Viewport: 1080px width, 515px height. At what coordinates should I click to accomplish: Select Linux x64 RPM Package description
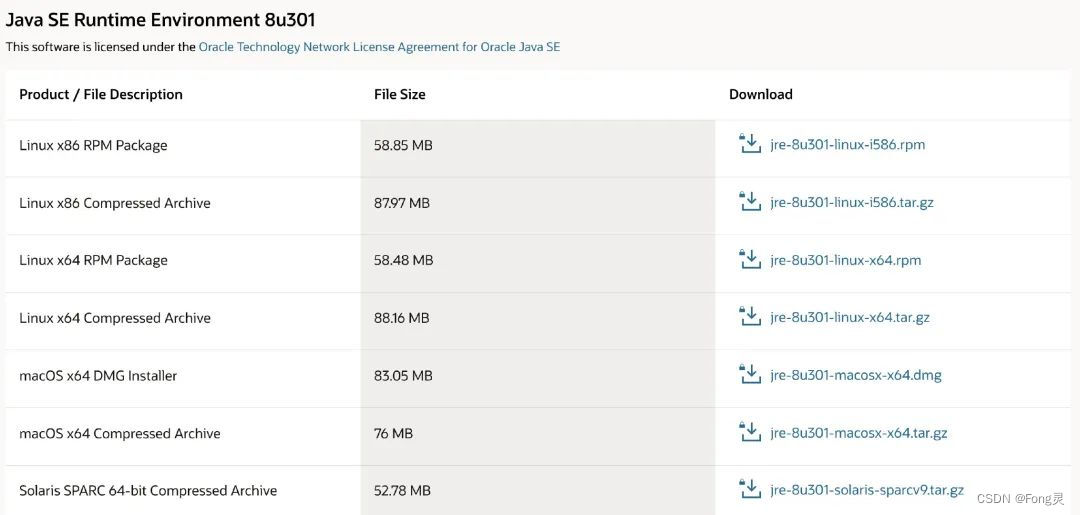coord(93,260)
